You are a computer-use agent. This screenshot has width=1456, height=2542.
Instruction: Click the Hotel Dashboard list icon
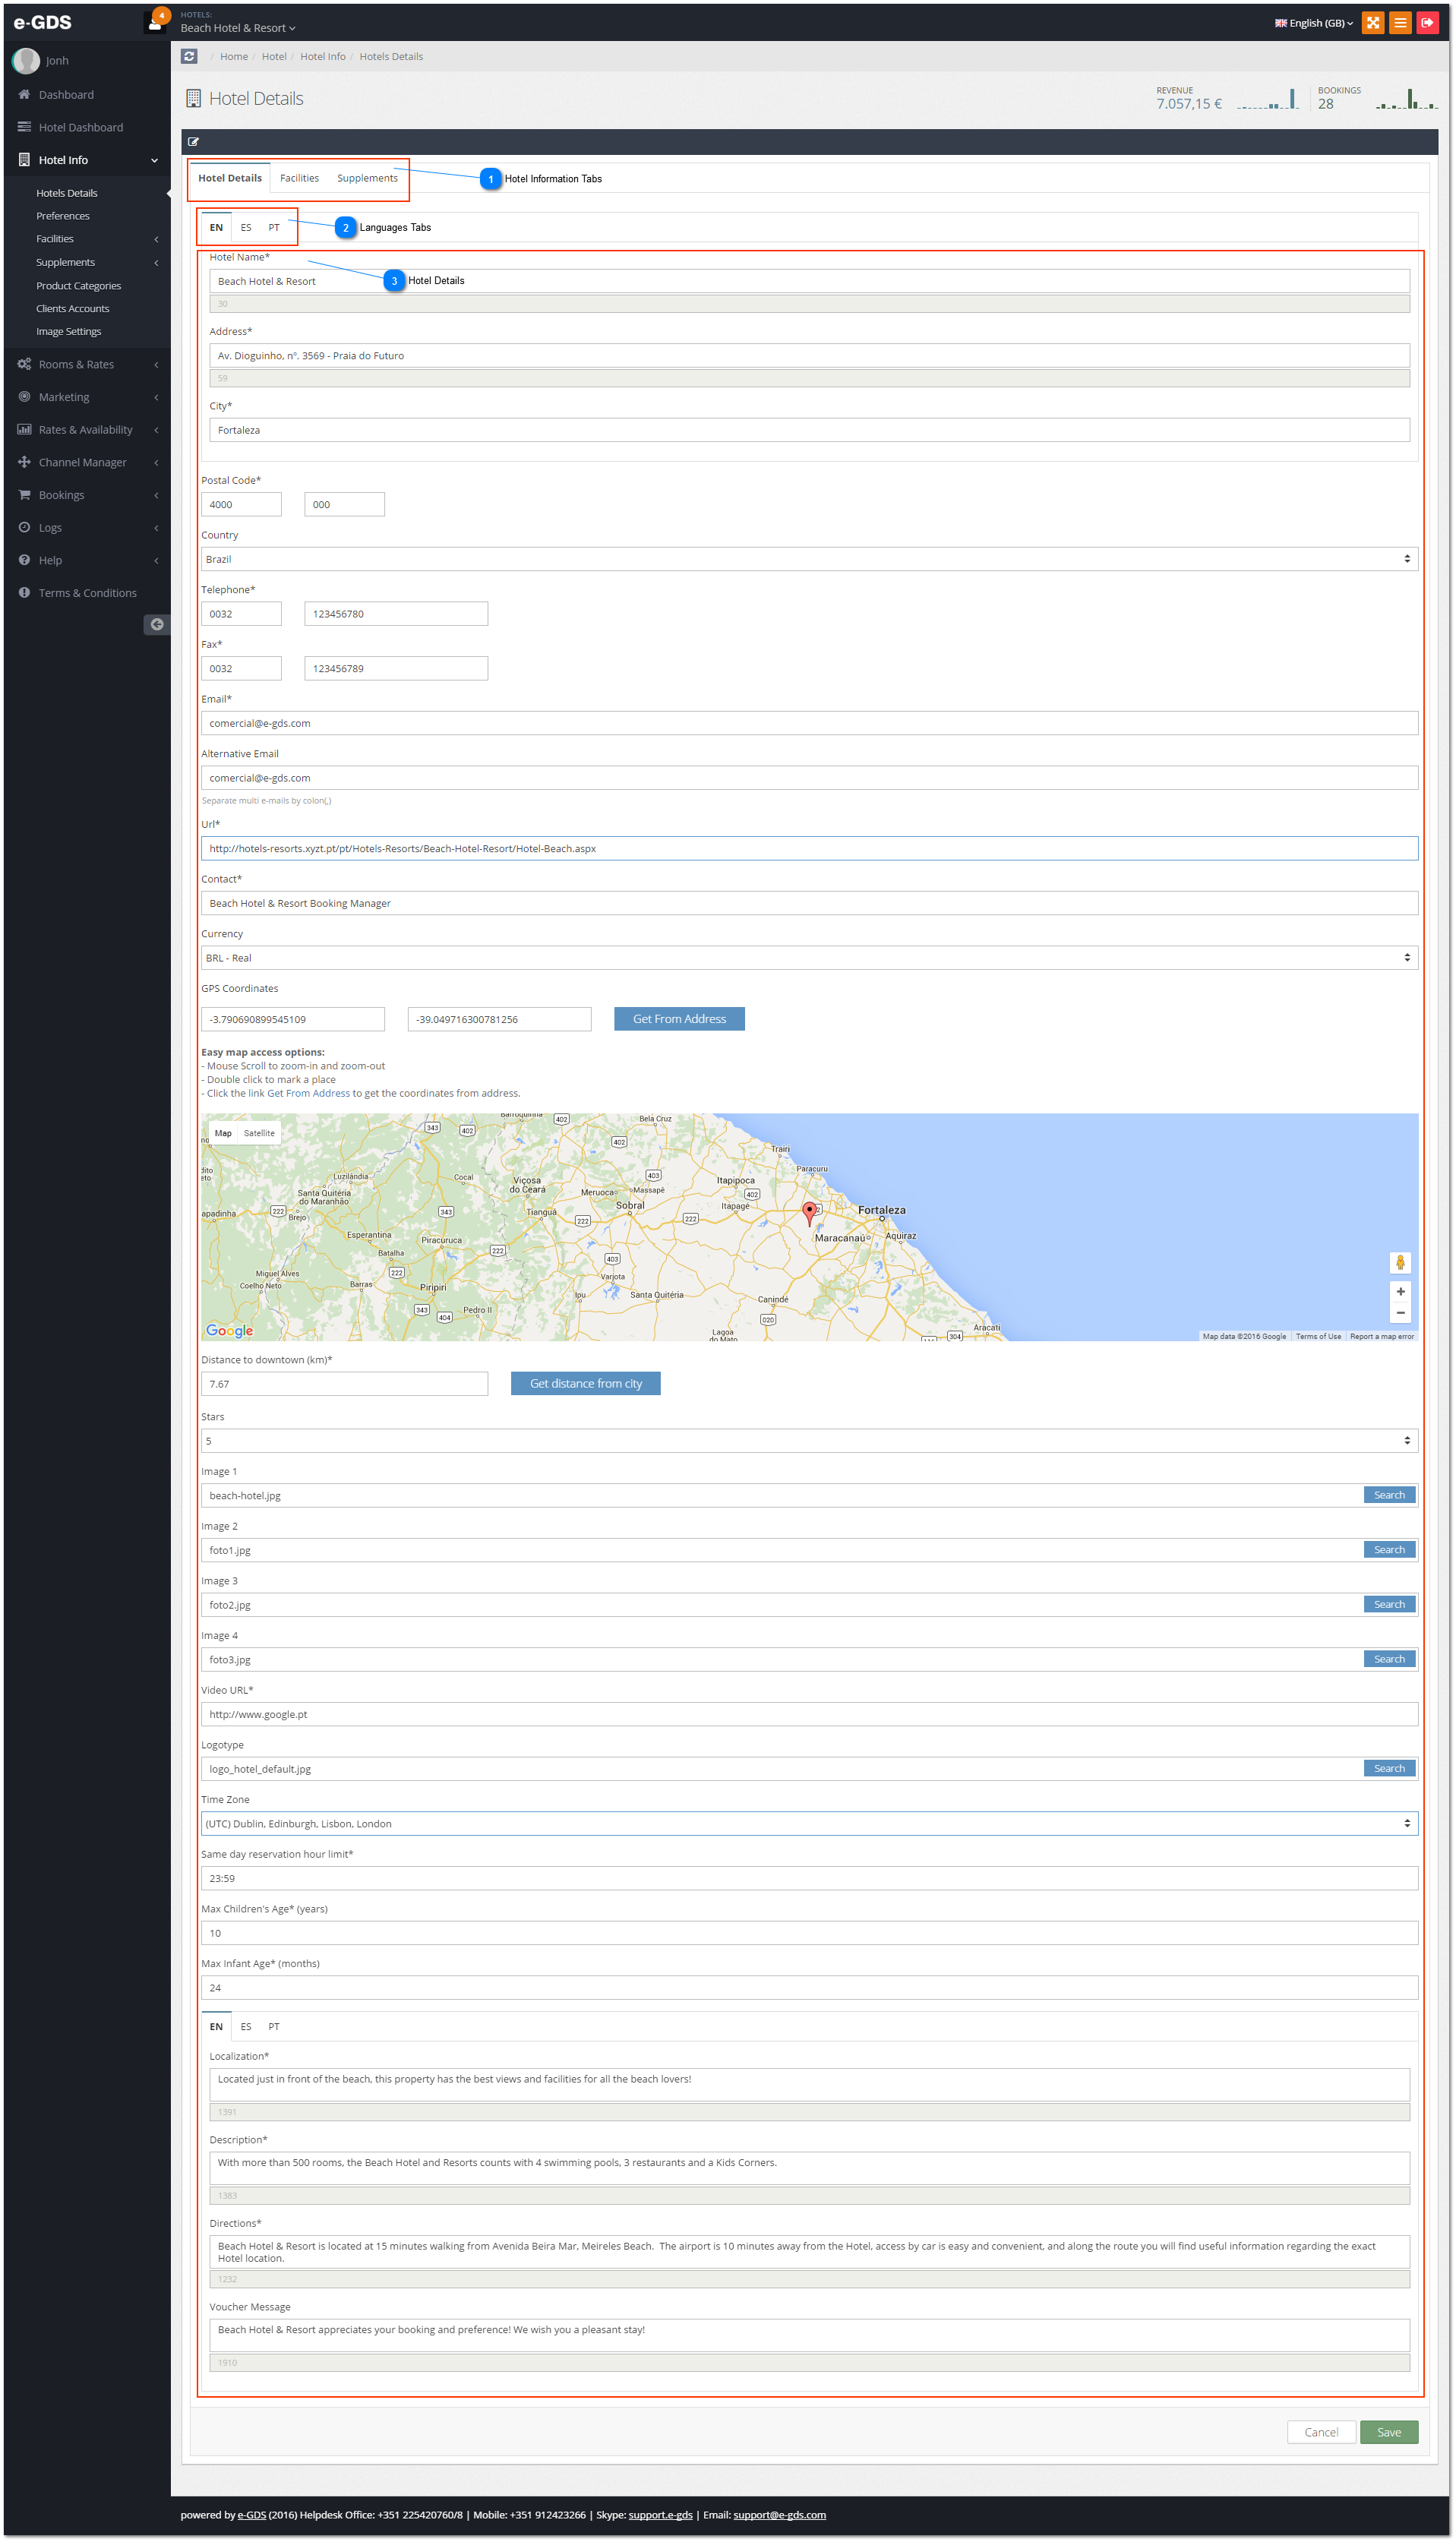tap(24, 127)
